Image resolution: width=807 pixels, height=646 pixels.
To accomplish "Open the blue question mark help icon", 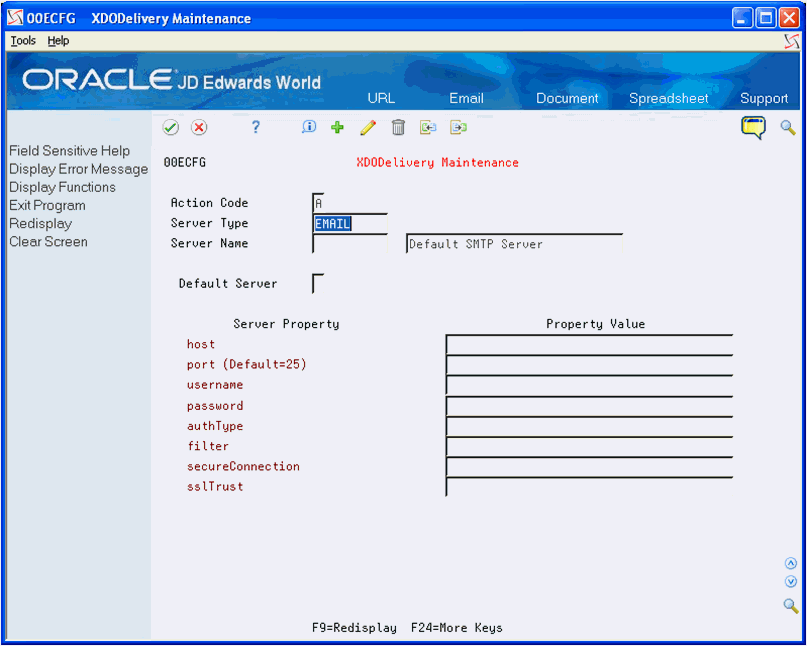I will coord(256,127).
